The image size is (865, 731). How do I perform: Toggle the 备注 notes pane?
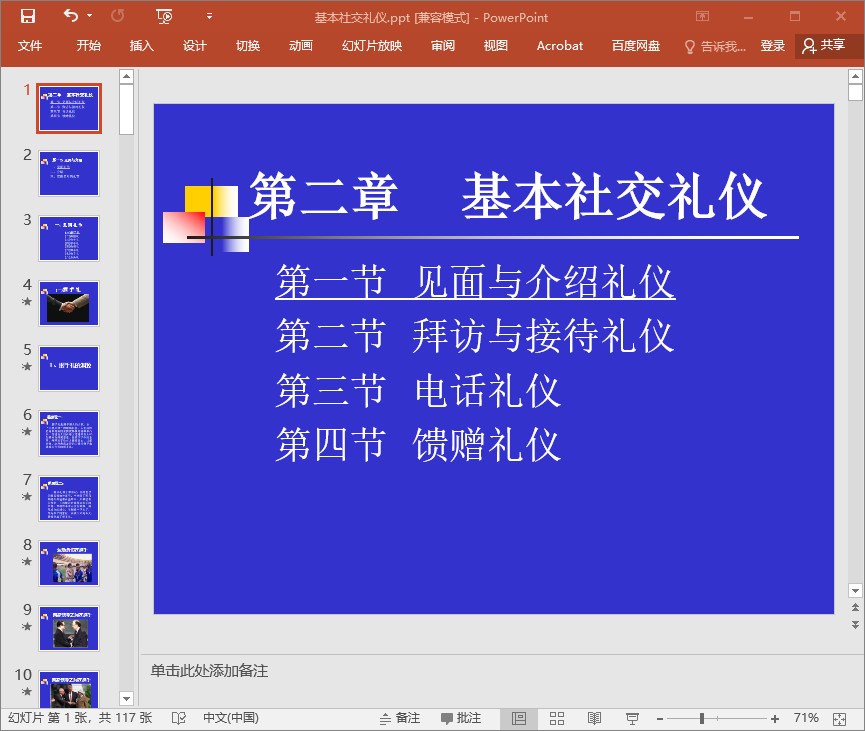point(399,718)
